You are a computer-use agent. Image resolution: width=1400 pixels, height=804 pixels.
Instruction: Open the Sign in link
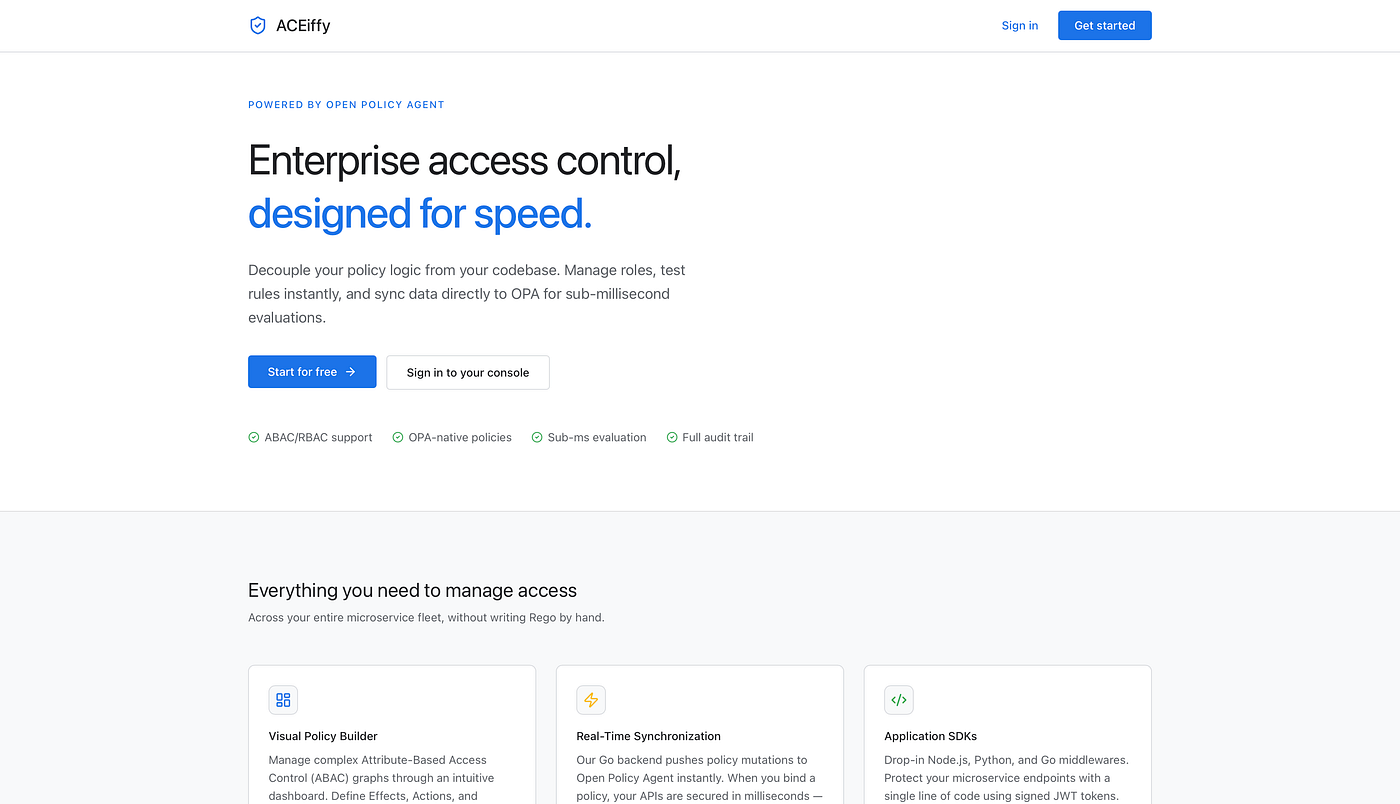pyautogui.click(x=1020, y=26)
